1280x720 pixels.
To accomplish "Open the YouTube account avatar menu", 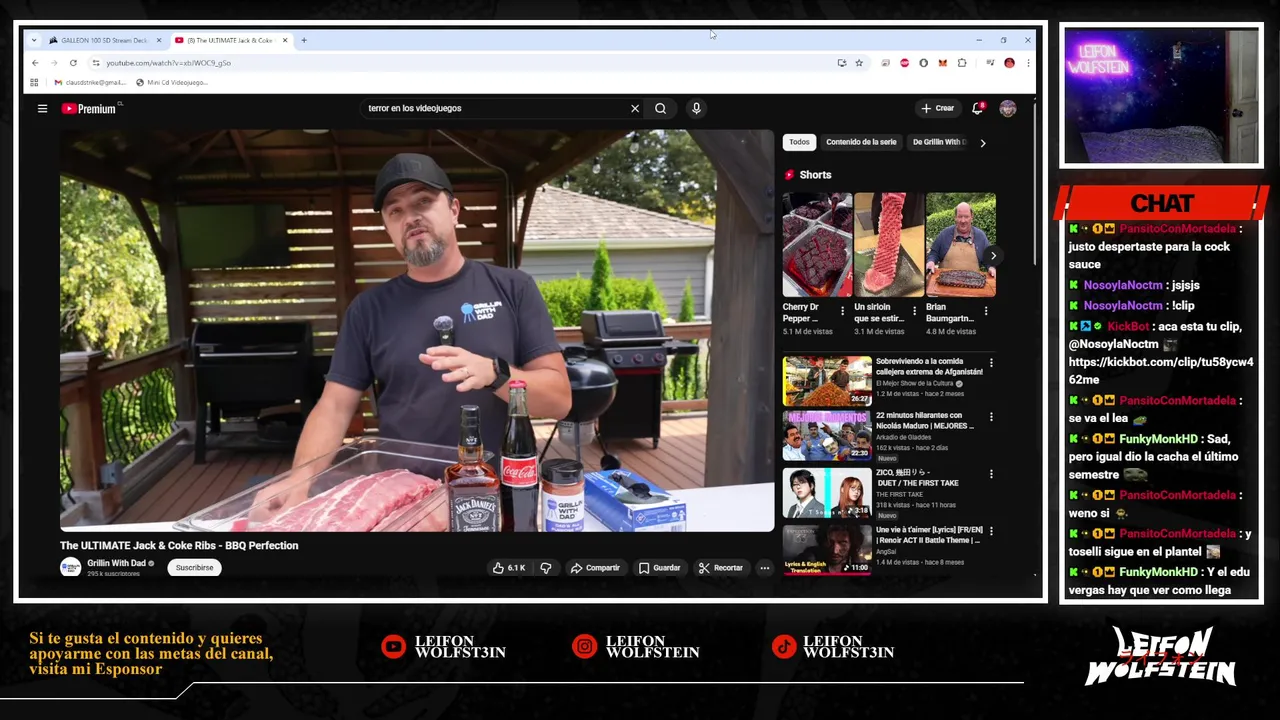I will point(1007,108).
